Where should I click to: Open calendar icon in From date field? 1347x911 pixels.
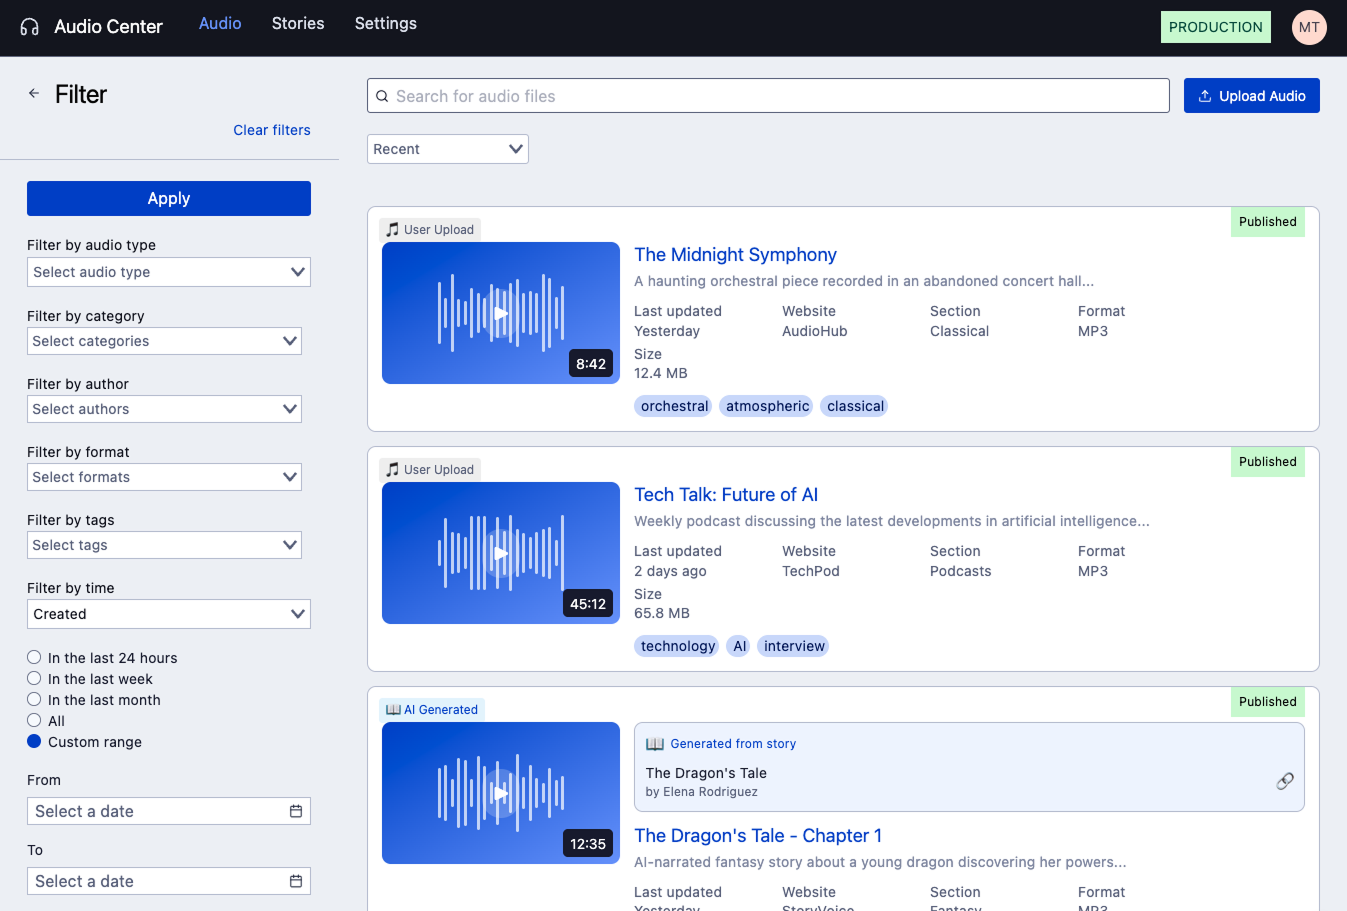[296, 811]
